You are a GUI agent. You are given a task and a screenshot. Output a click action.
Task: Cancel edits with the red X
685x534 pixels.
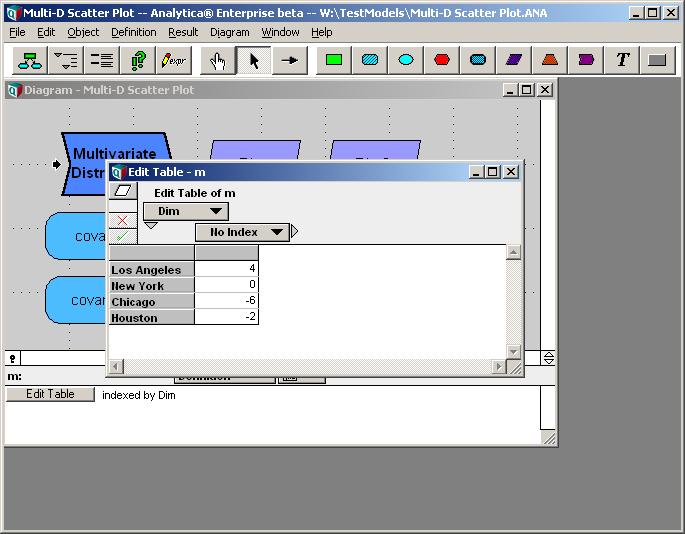click(x=123, y=220)
